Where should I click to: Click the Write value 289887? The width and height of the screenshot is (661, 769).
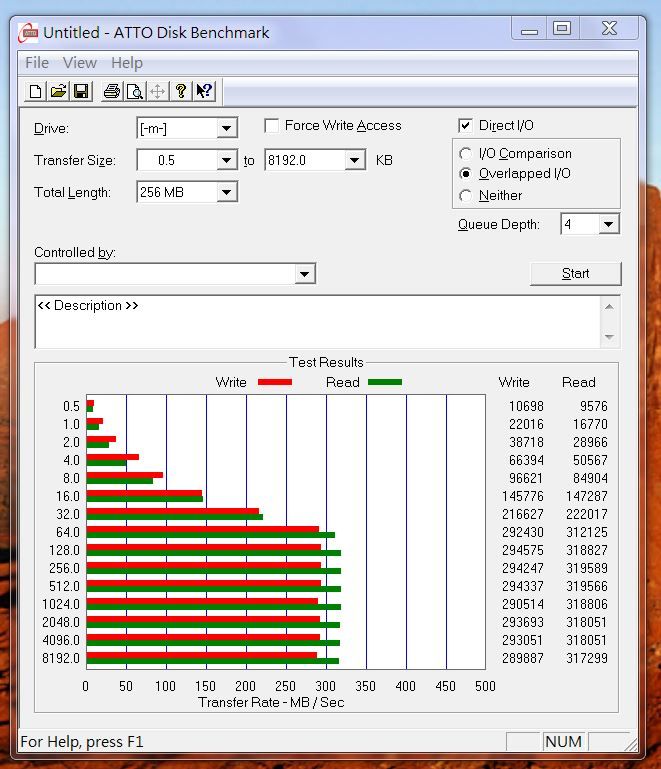523,658
